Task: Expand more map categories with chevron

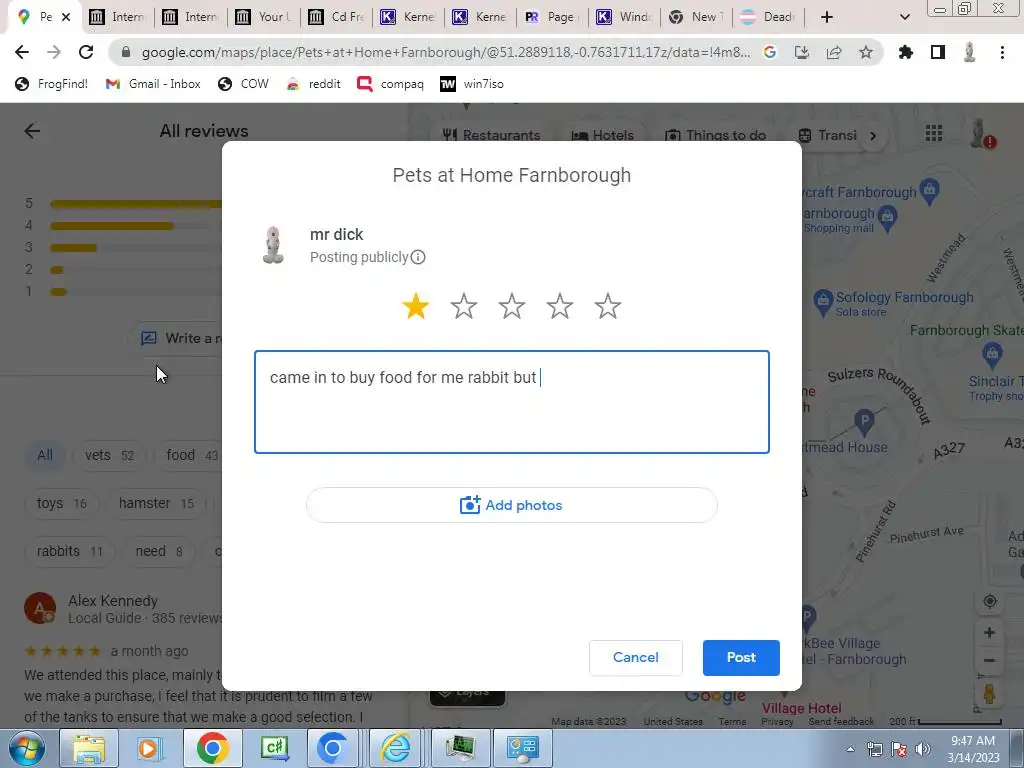Action: [873, 136]
